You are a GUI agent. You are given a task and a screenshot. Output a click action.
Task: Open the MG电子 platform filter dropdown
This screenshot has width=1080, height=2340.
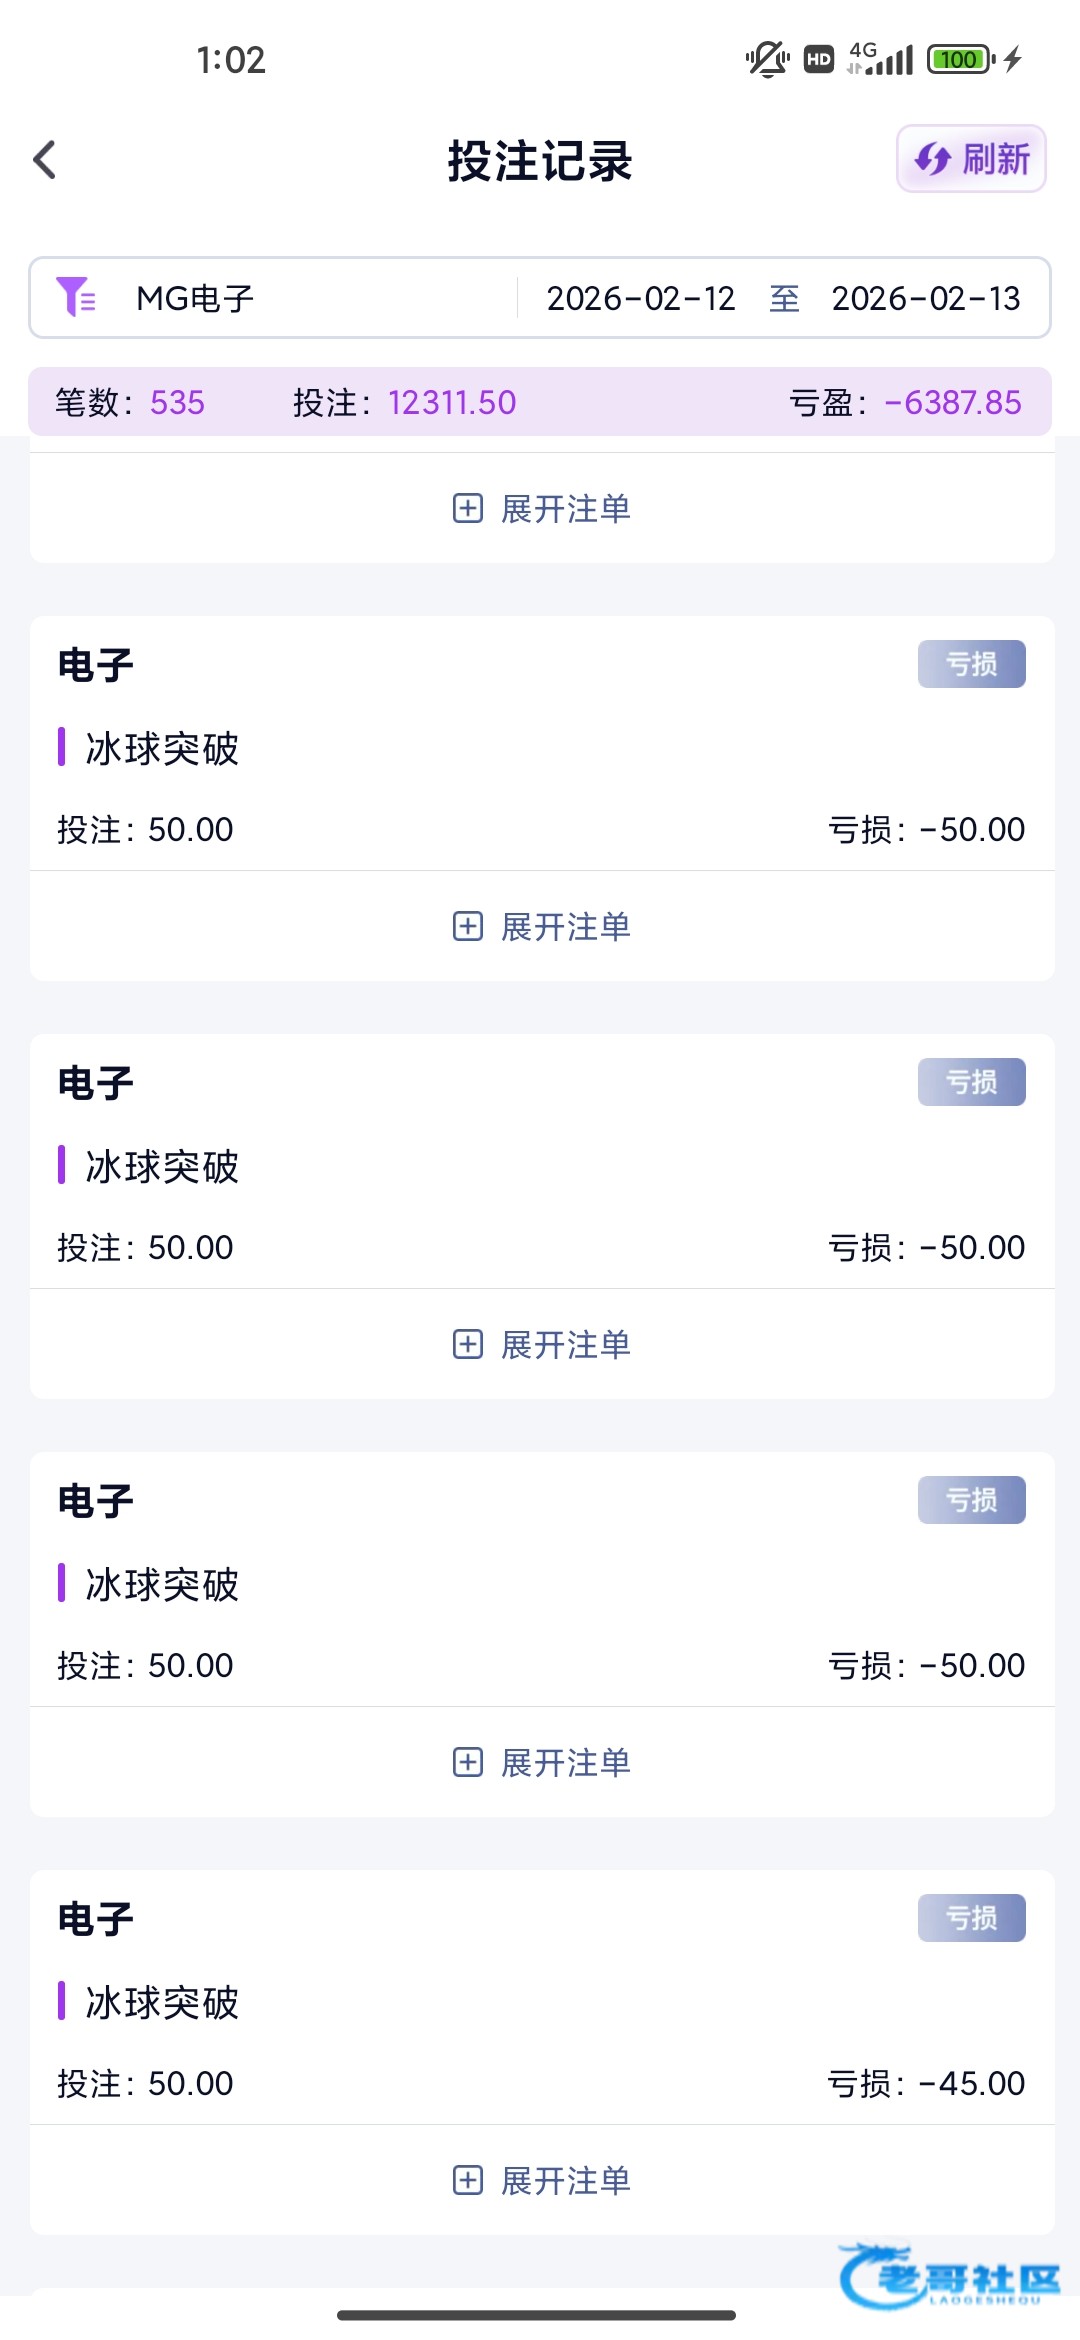point(196,298)
